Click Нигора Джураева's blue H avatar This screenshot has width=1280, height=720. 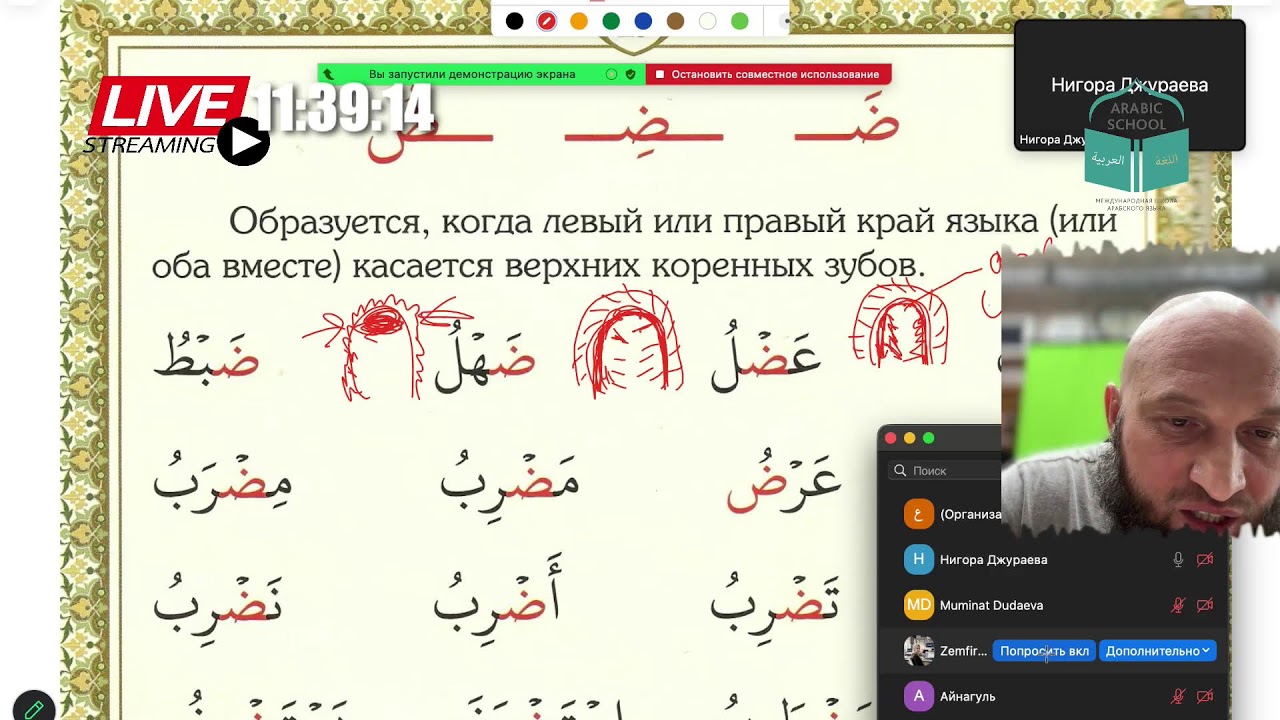click(x=919, y=560)
